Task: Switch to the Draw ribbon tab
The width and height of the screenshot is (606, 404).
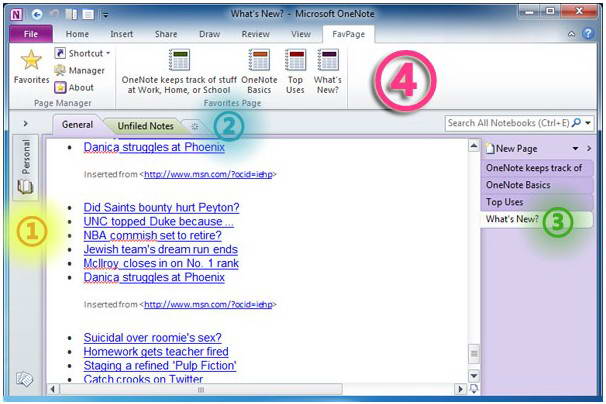Action: pyautogui.click(x=209, y=34)
